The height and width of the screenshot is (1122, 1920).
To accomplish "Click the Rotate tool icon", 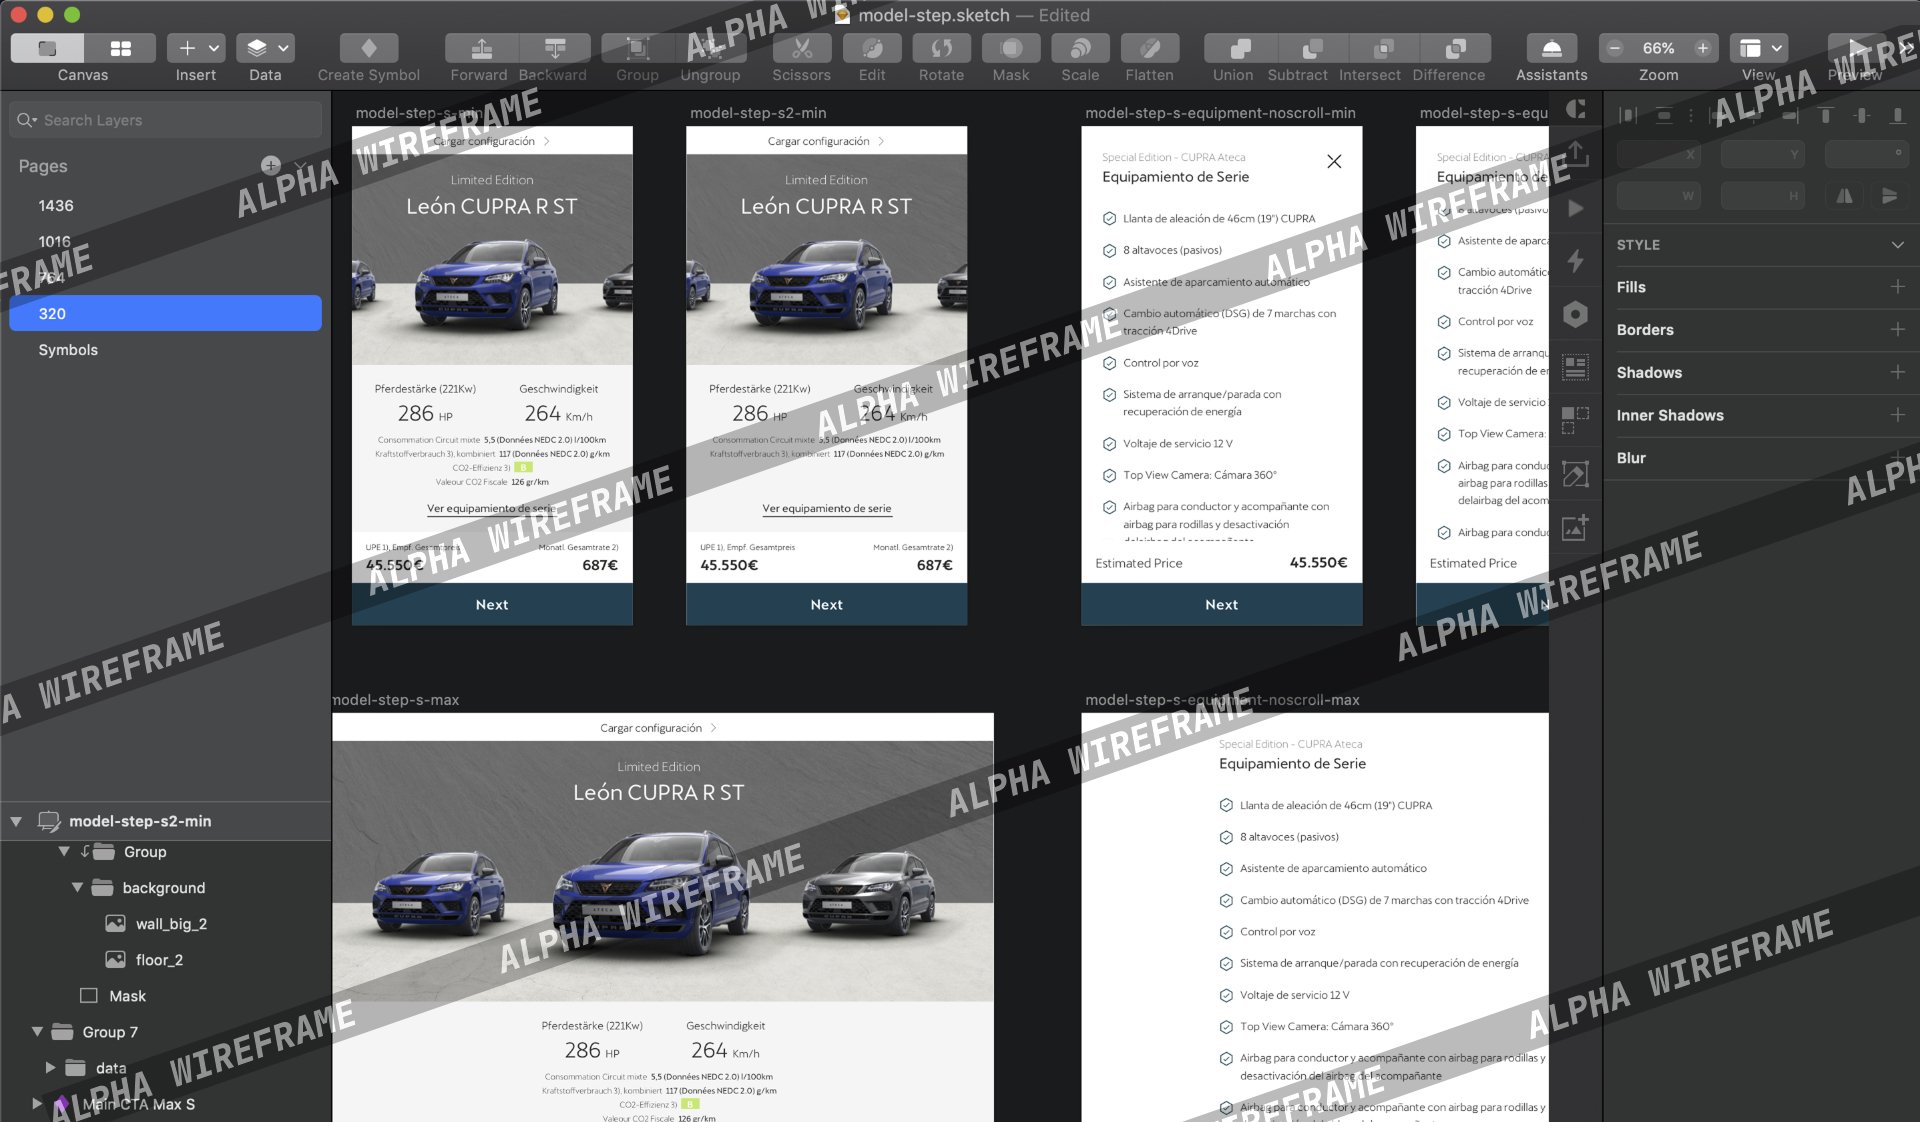I will (941, 48).
